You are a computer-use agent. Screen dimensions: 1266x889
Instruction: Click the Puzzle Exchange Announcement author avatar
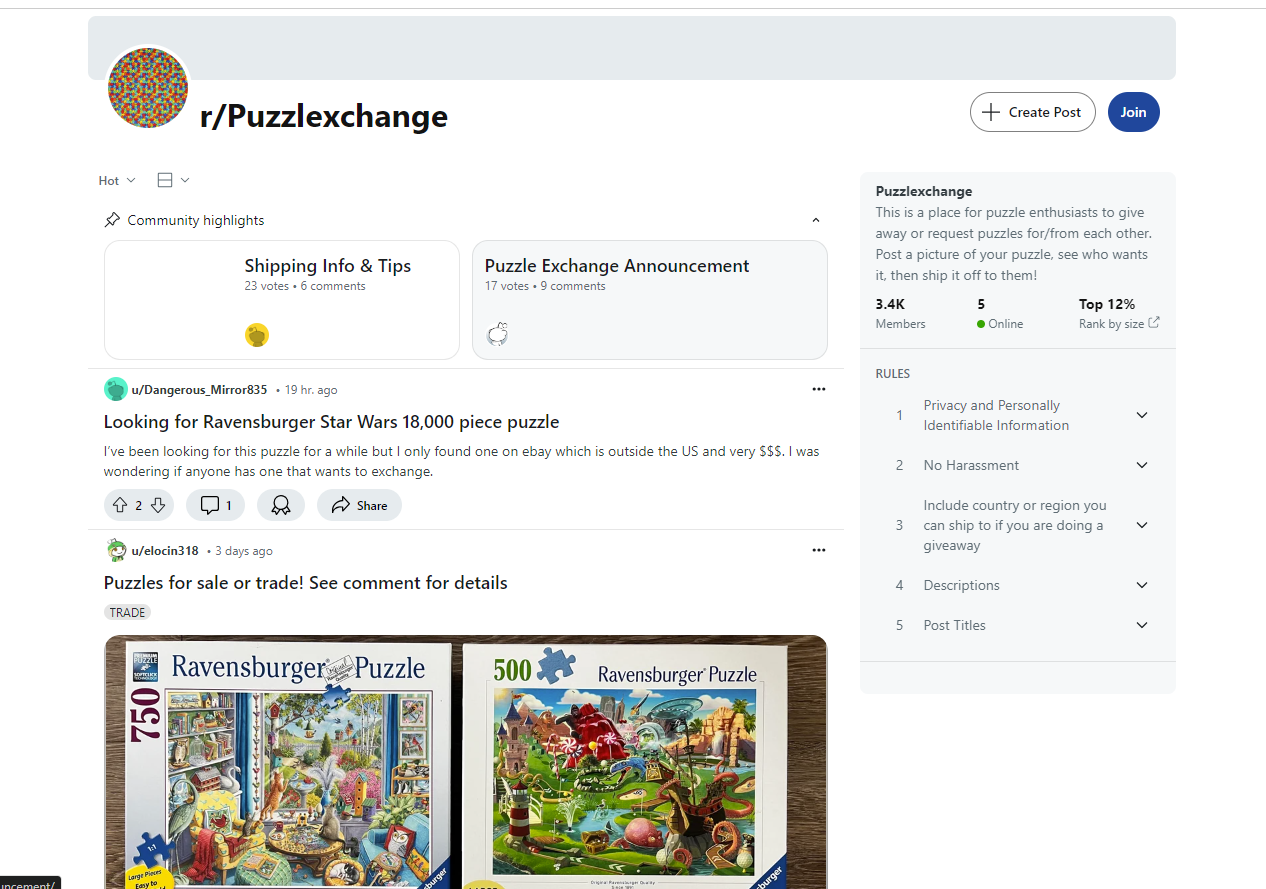497,335
